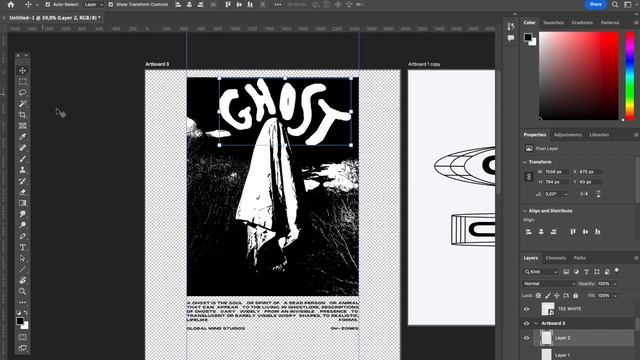This screenshot has width=640, height=360.
Task: Open the rotation angle dropdown
Action: tap(566, 194)
